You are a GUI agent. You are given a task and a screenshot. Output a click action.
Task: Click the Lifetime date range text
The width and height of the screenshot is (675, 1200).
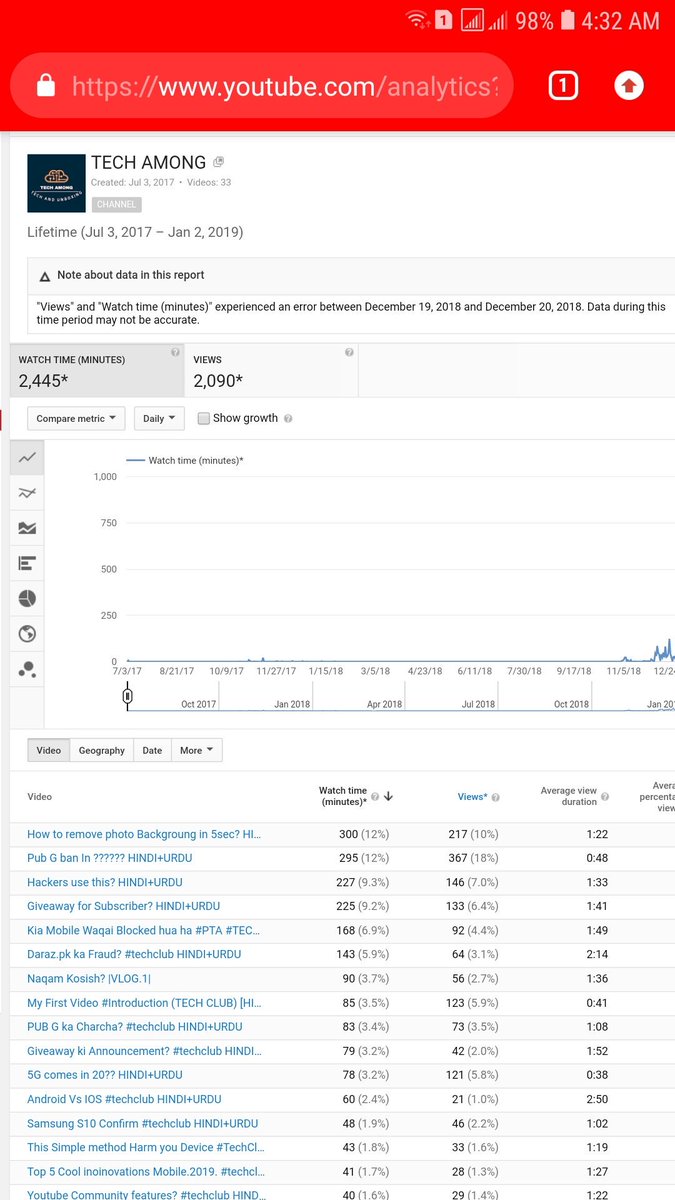pyautogui.click(x=135, y=232)
